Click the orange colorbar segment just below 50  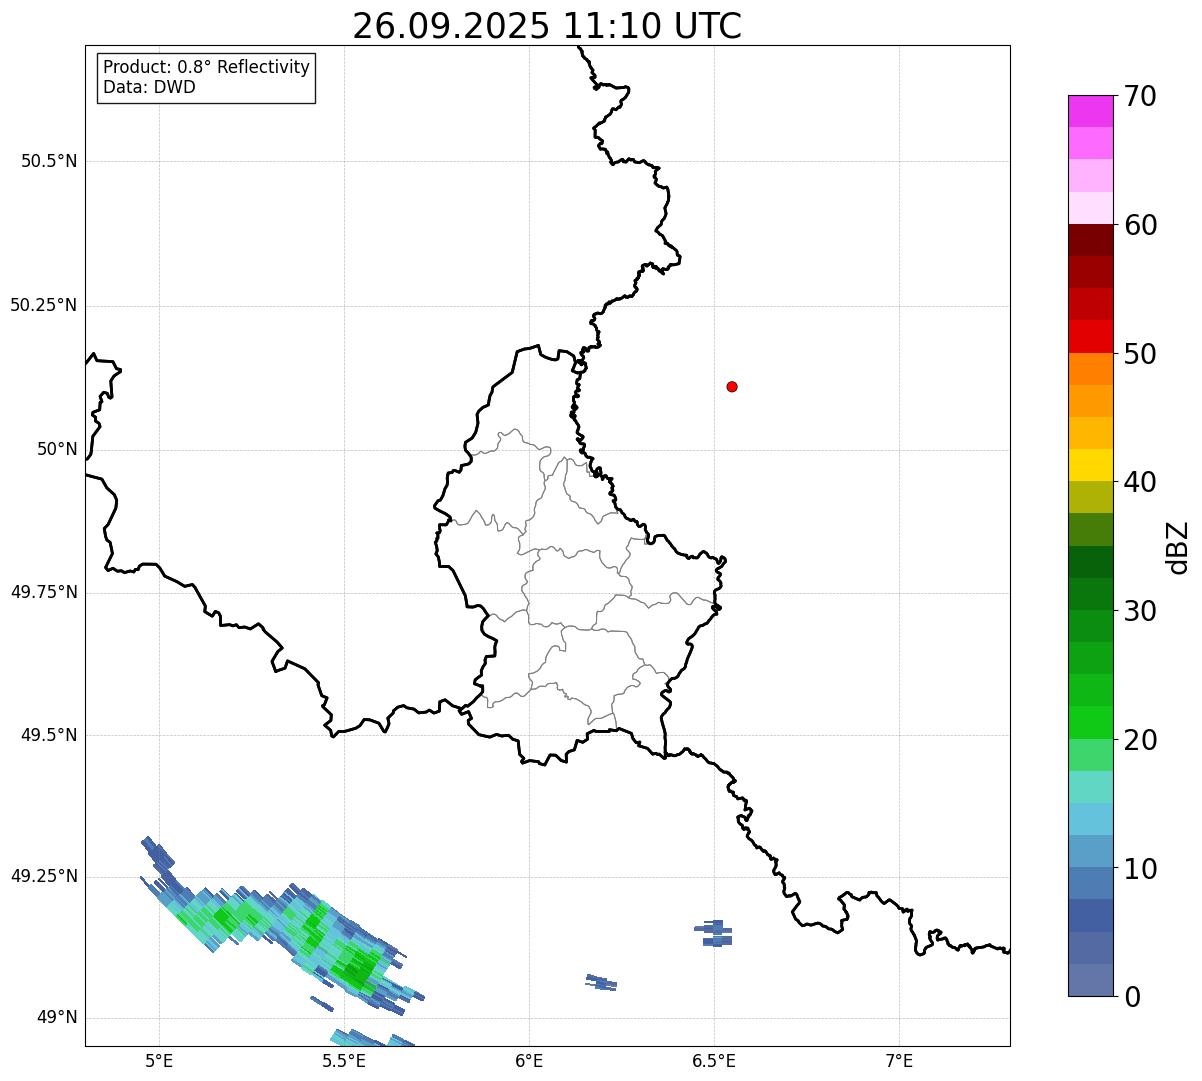1090,369
